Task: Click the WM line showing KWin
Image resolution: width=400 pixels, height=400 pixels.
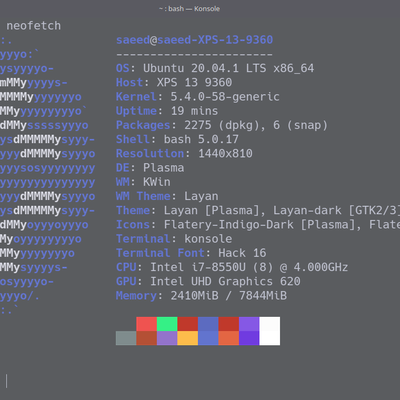Action: tap(143, 182)
